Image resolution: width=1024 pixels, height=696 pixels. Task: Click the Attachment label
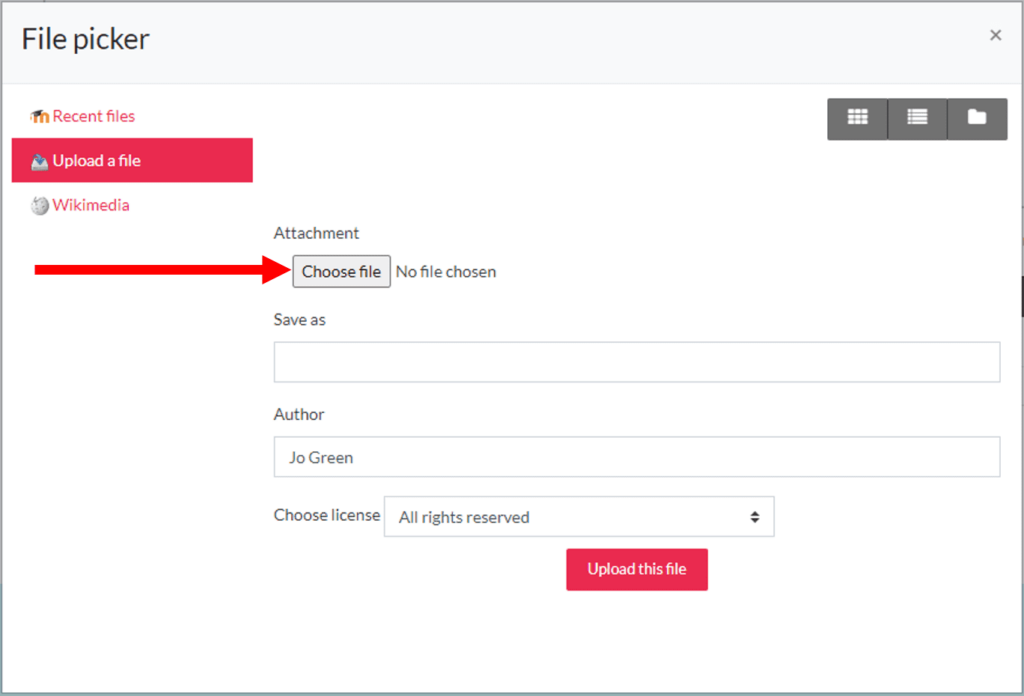[316, 233]
